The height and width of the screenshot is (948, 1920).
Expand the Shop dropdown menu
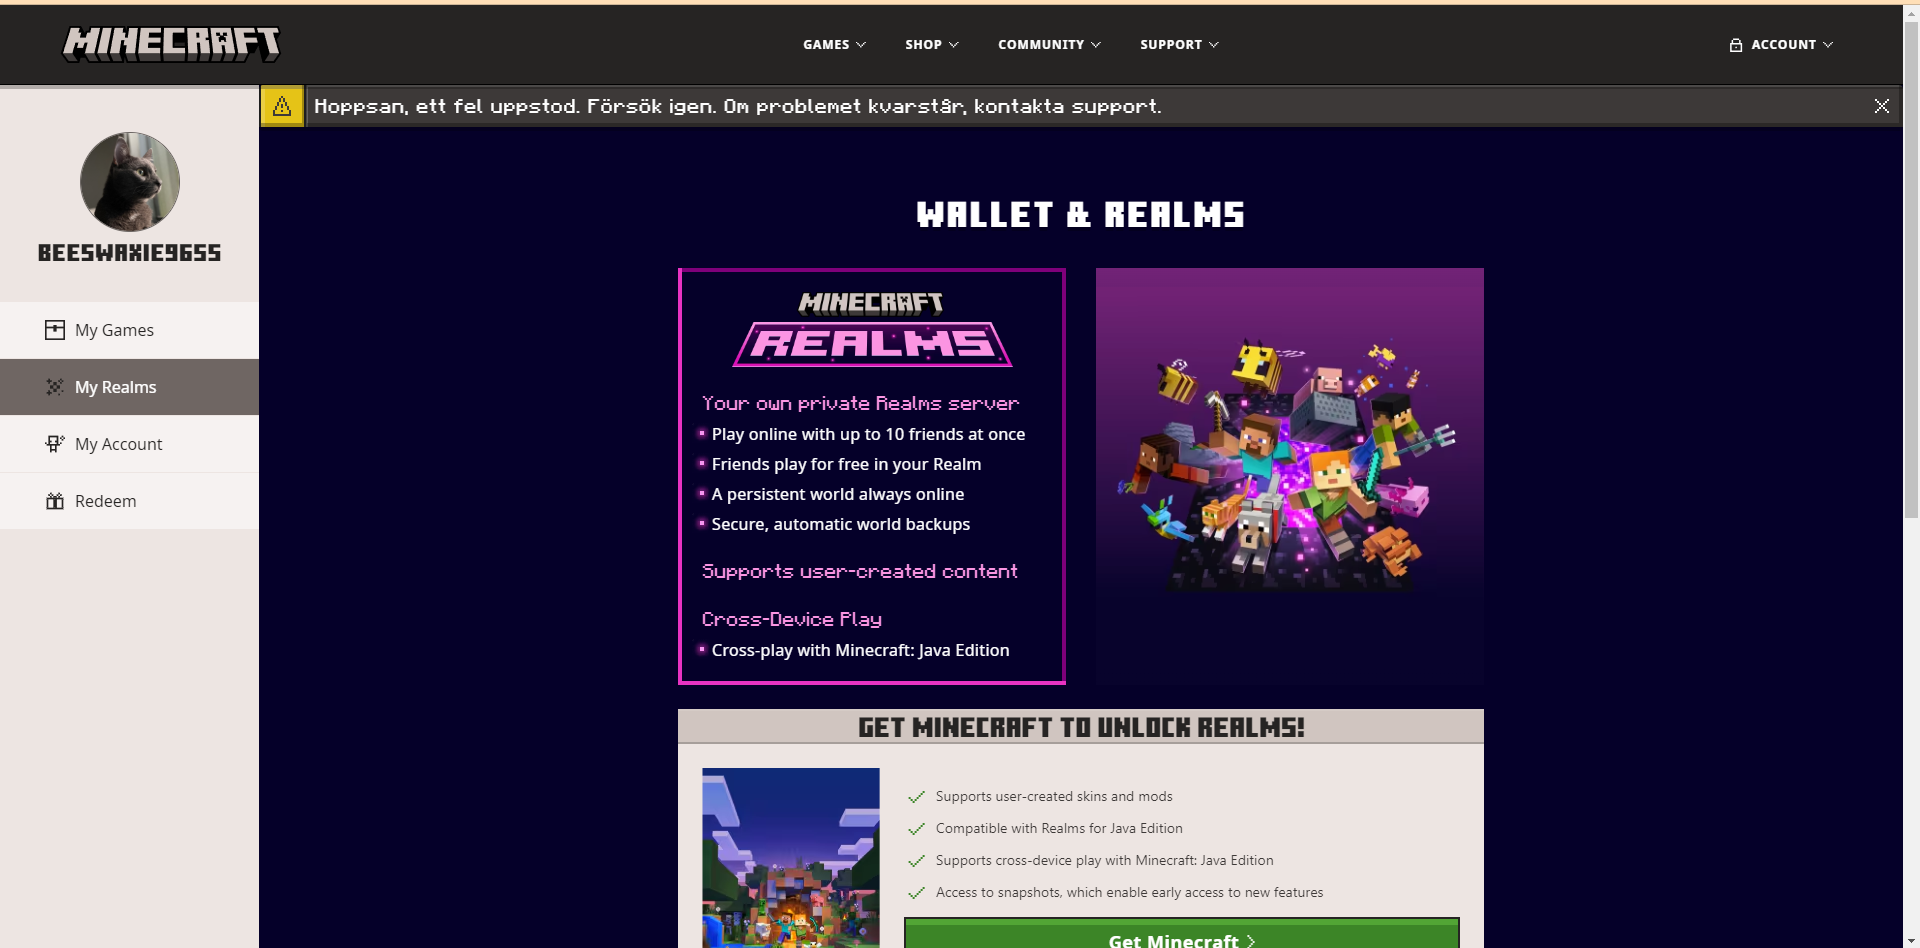(x=931, y=45)
